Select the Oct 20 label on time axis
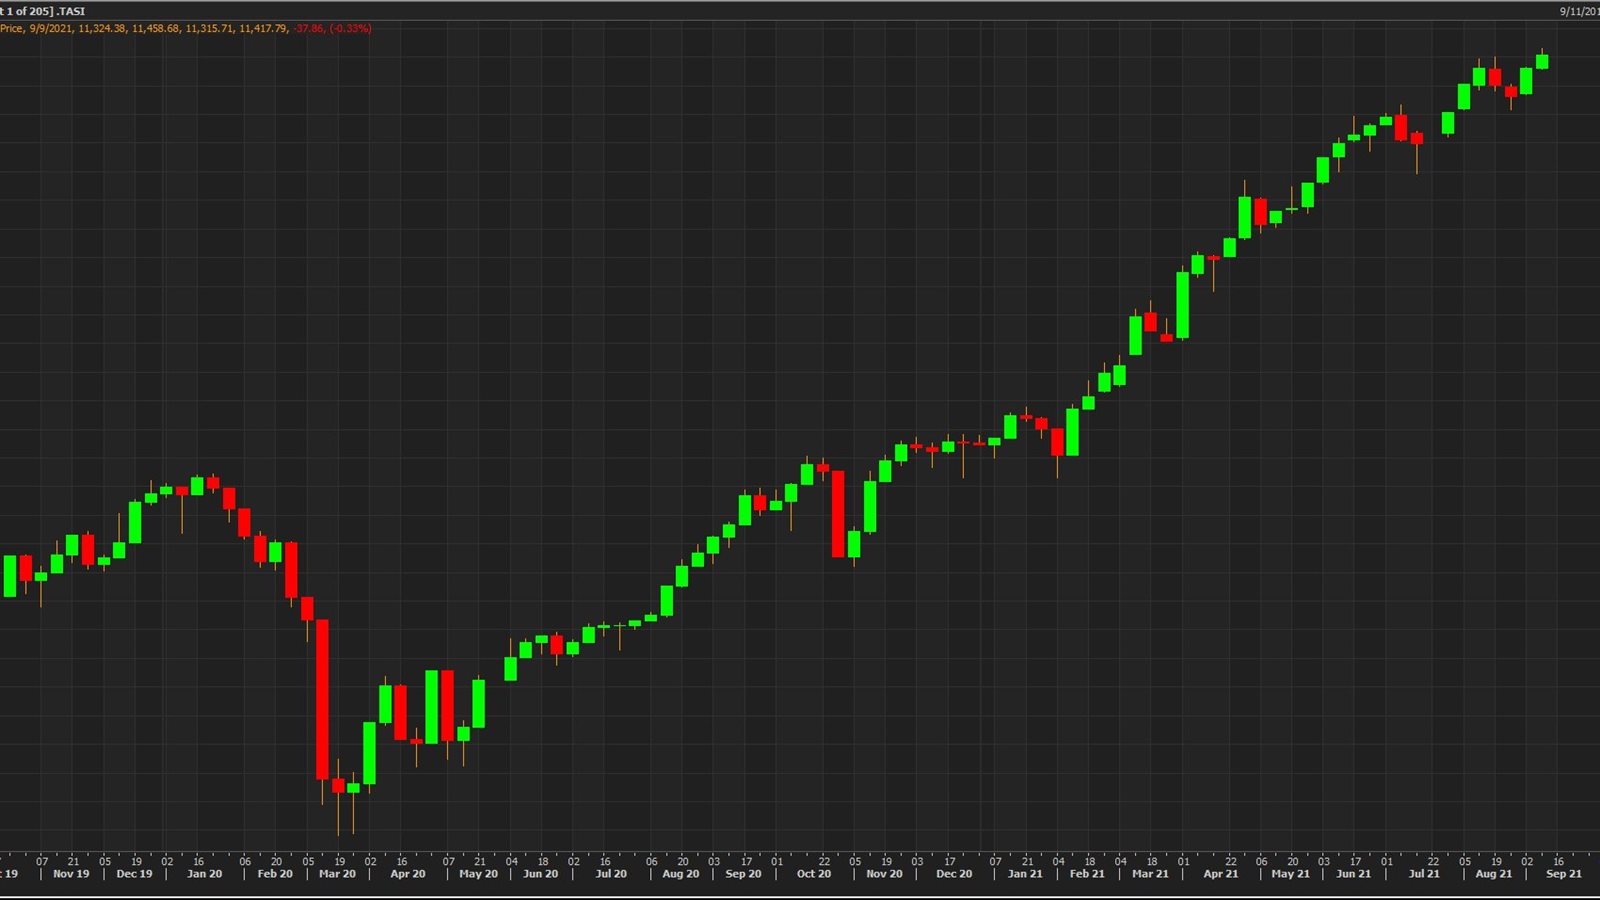 813,874
